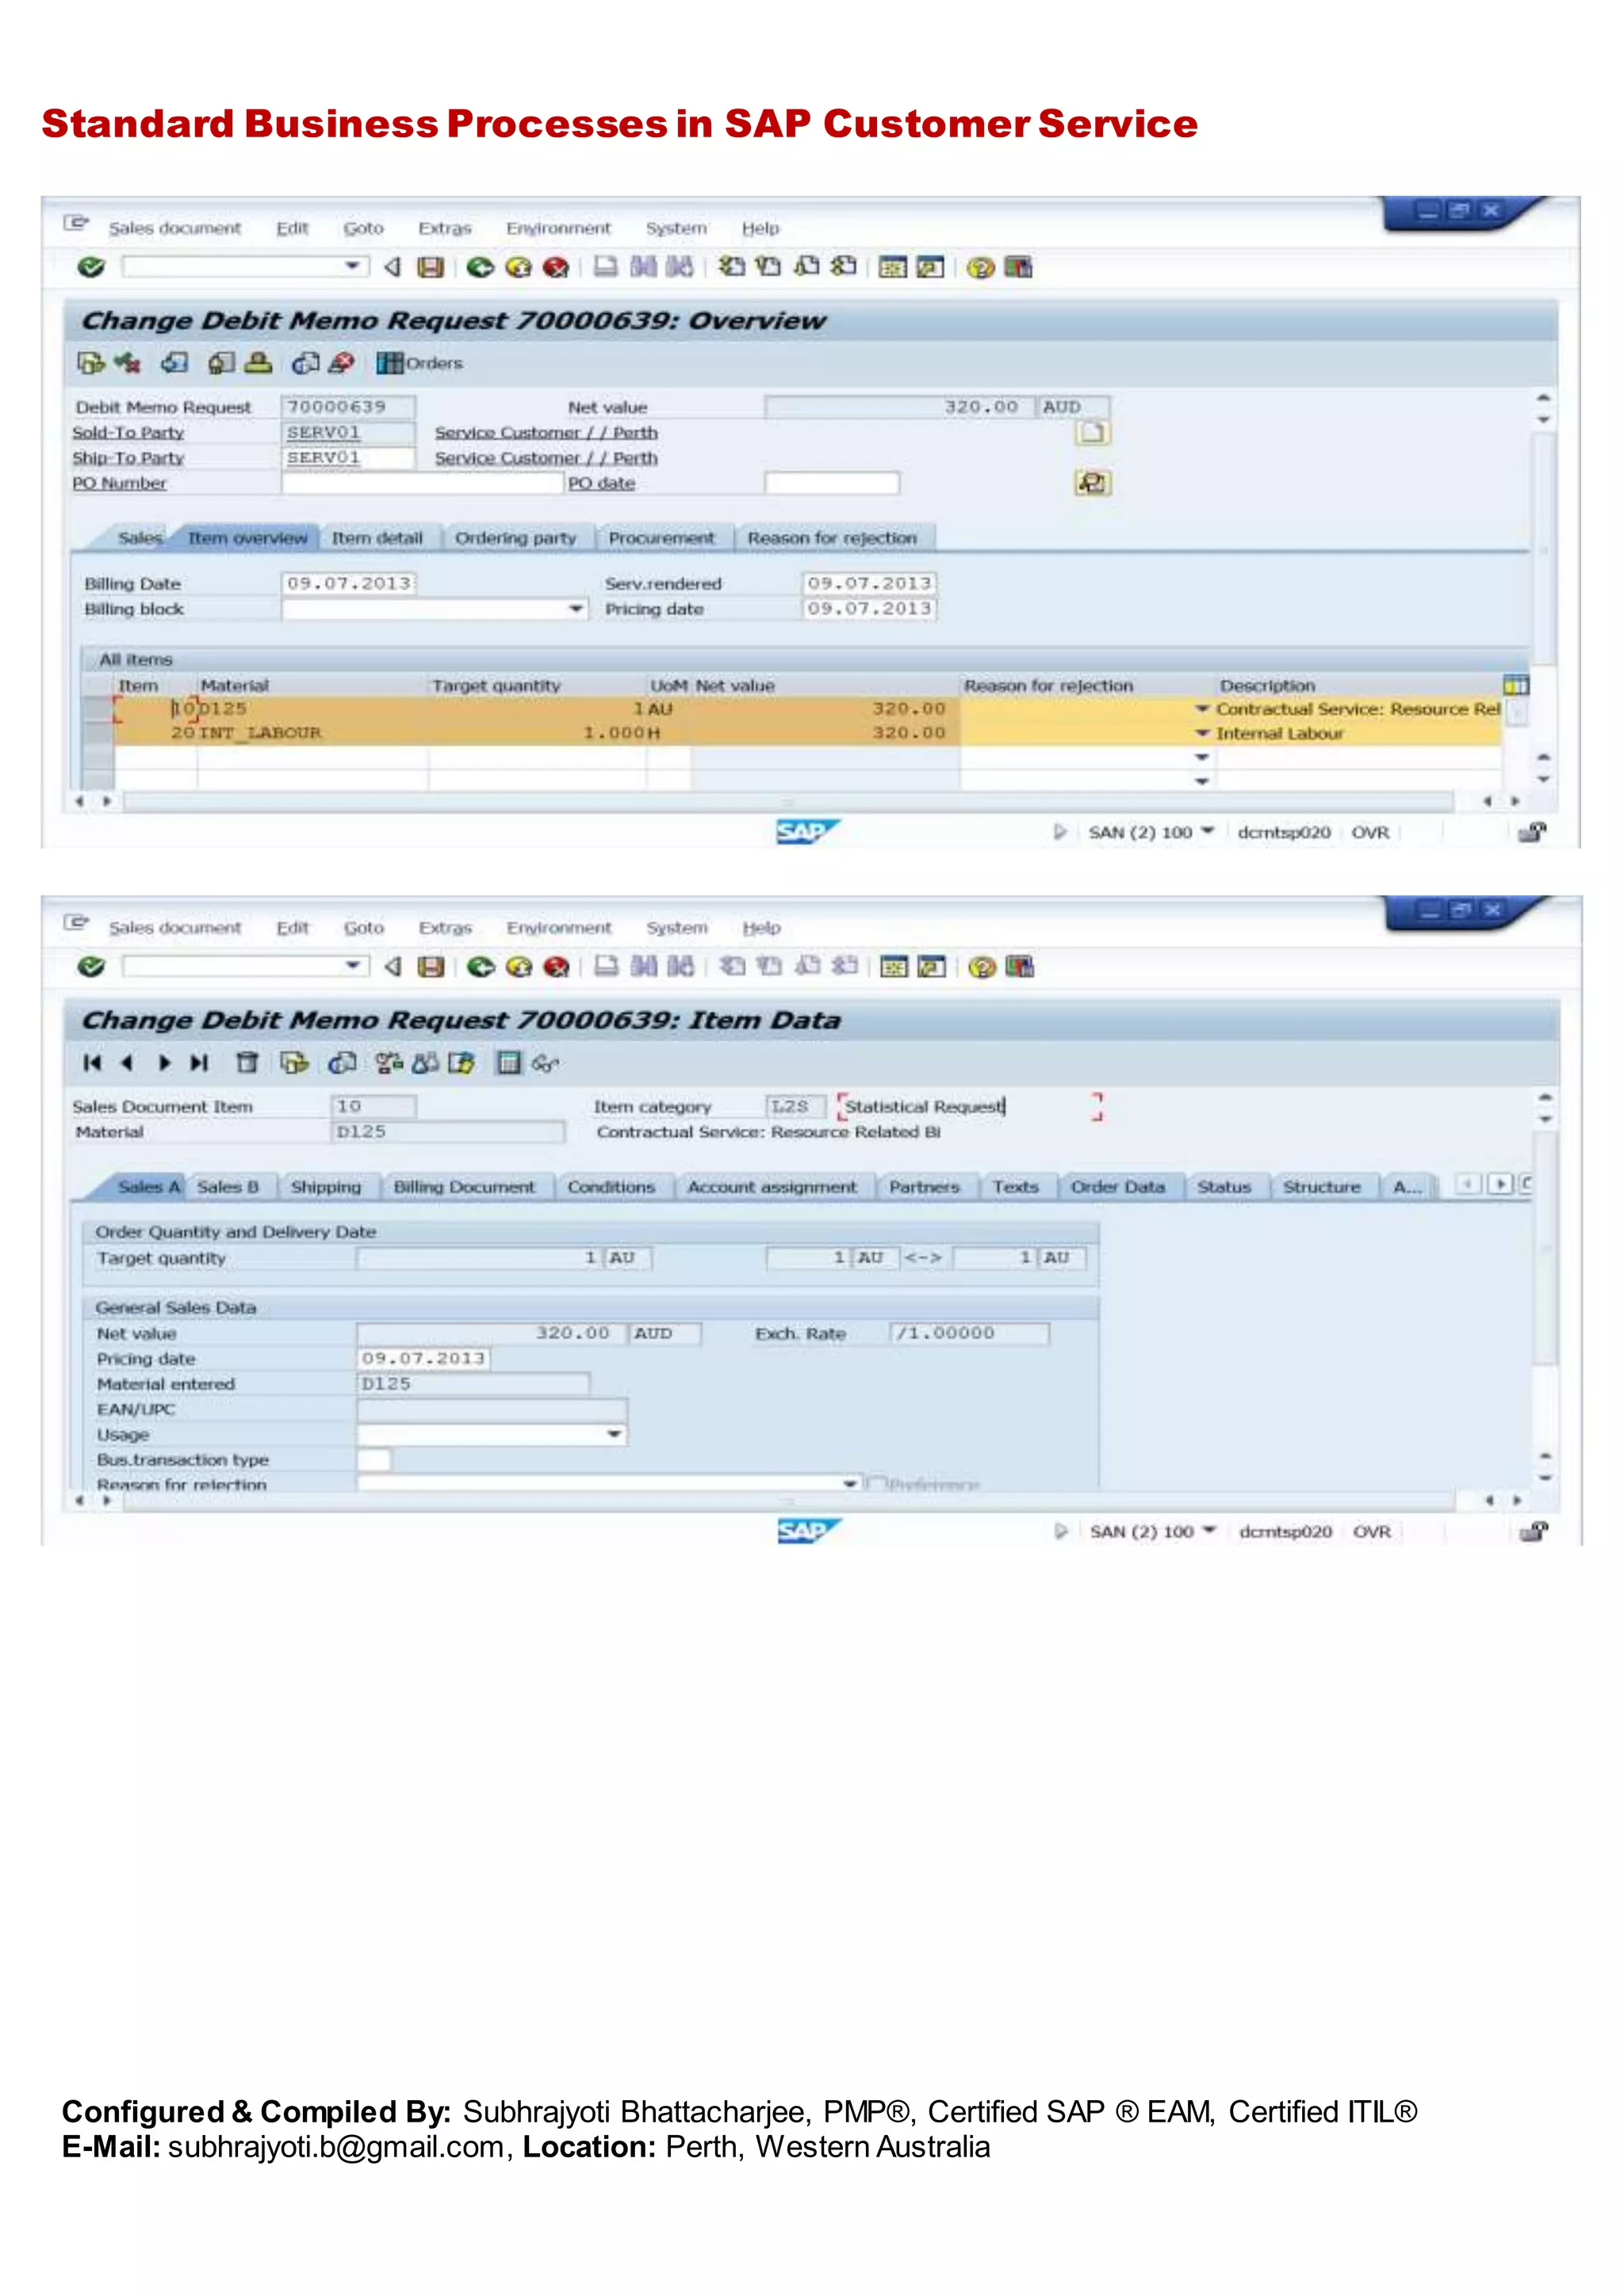Click the Ship-To Party link label

point(128,458)
